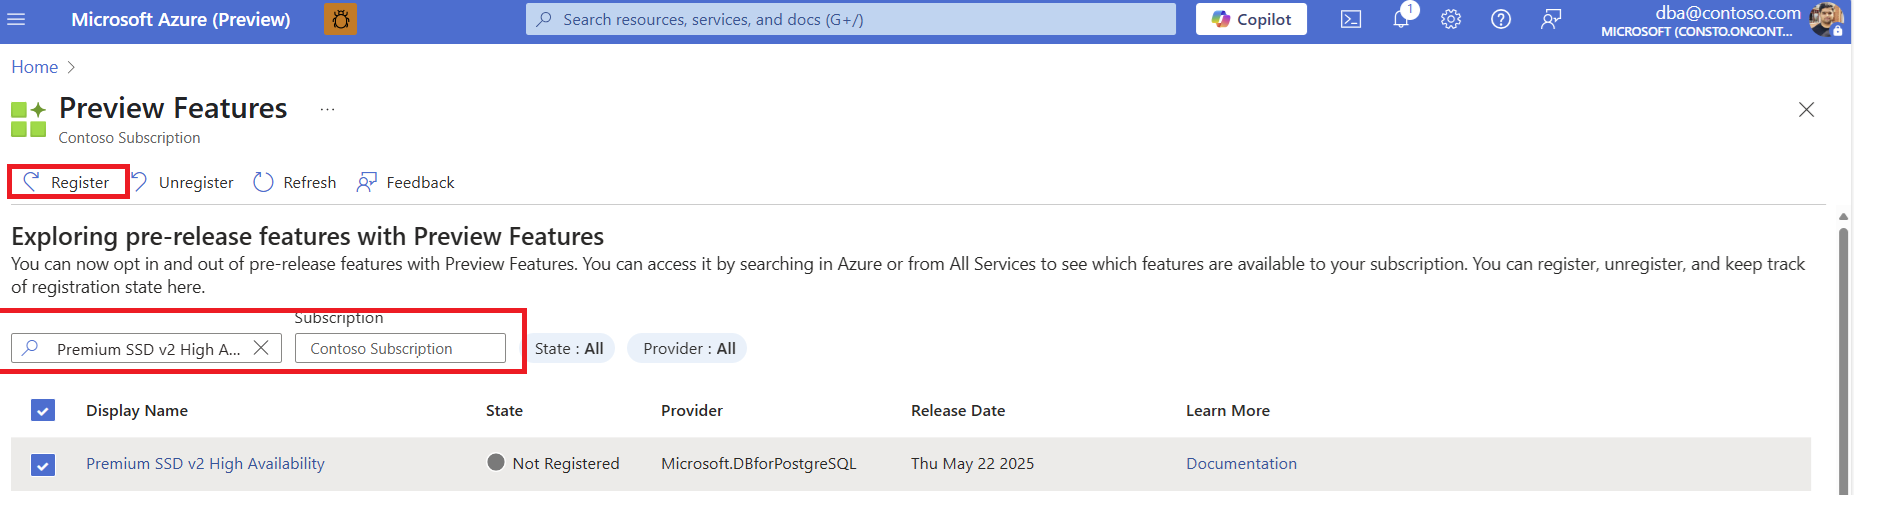Image resolution: width=1888 pixels, height=532 pixels.
Task: Open the ellipsis more options menu
Action: coord(327,109)
